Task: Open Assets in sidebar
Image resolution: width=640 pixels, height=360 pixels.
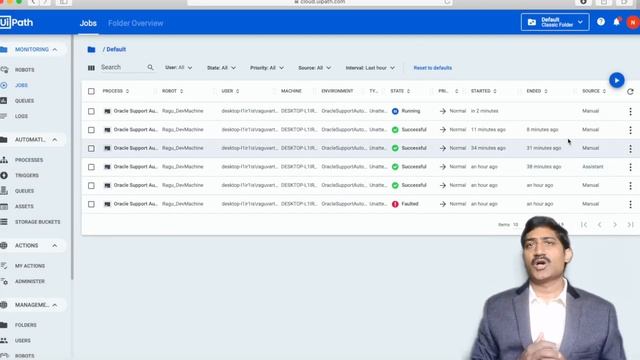Action: click(x=24, y=207)
